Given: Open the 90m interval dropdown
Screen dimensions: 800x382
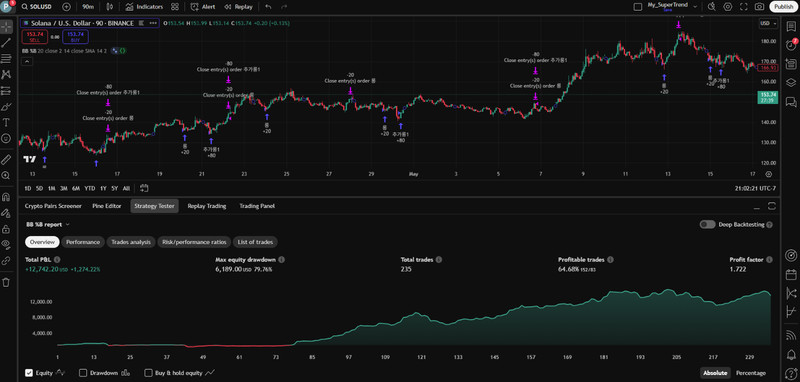Looking at the screenshot, I should click(87, 7).
